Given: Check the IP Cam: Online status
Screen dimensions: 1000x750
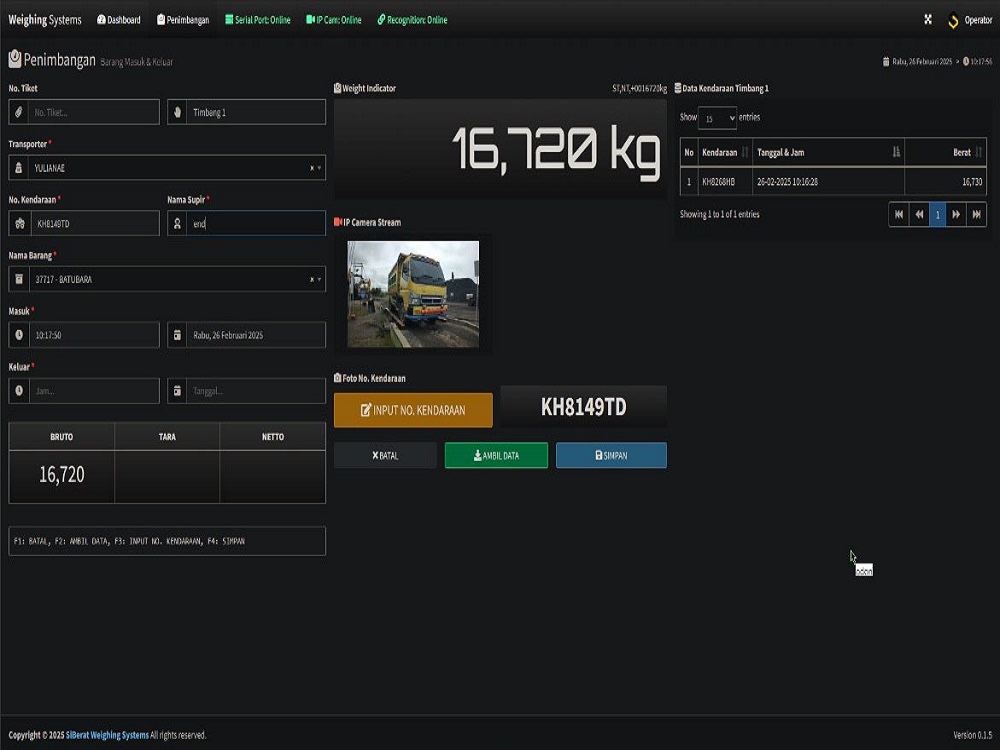Looking at the screenshot, I should point(334,20).
